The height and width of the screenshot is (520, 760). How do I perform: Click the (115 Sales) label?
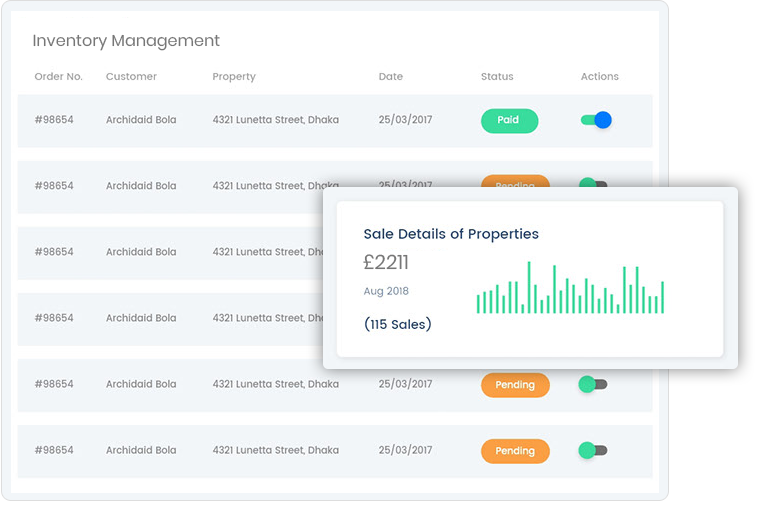point(397,324)
